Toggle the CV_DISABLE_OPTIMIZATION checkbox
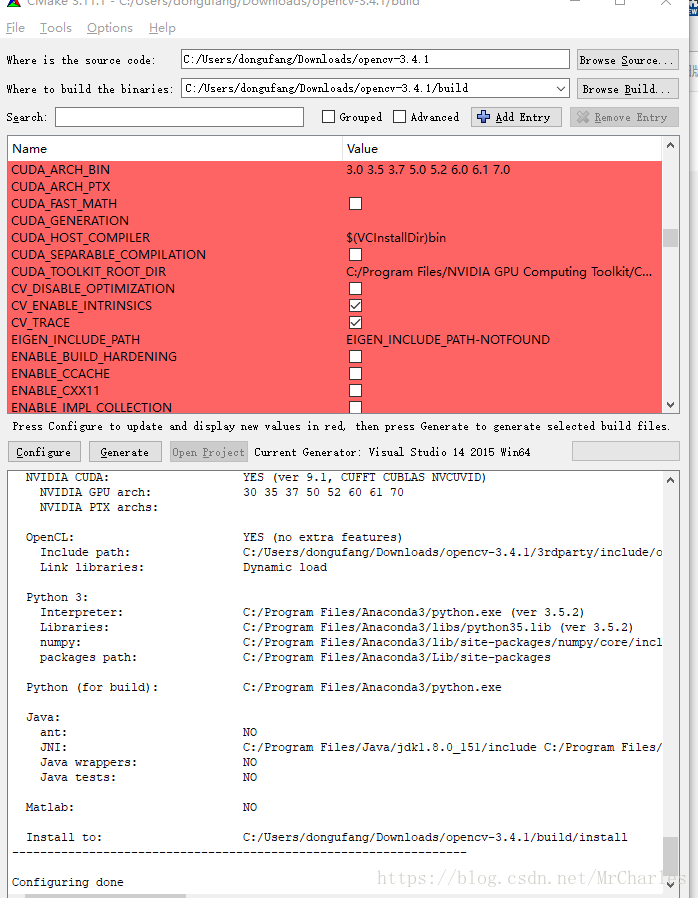The image size is (698, 898). click(x=356, y=289)
